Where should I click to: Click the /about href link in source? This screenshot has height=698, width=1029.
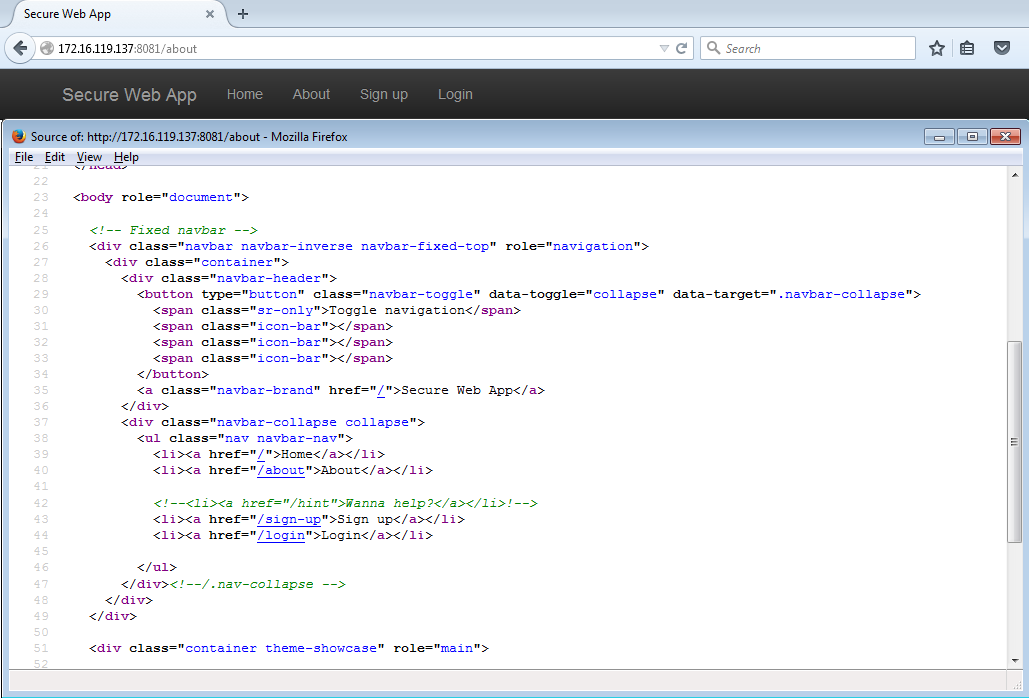281,470
